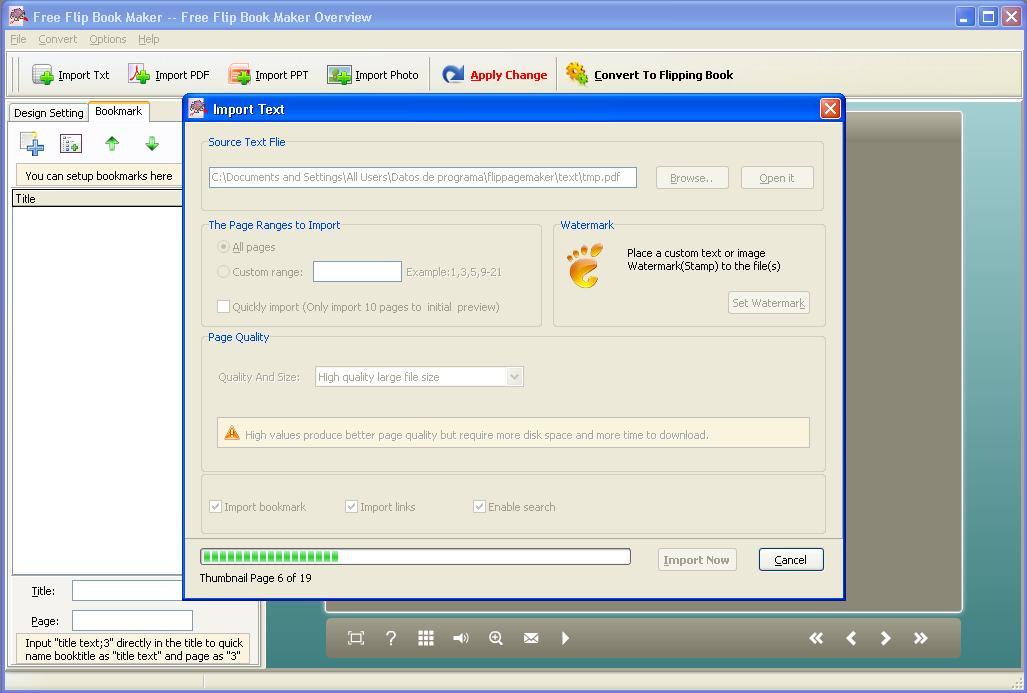Click Apply Change in the toolbar
This screenshot has height=693, width=1027.
tap(495, 75)
